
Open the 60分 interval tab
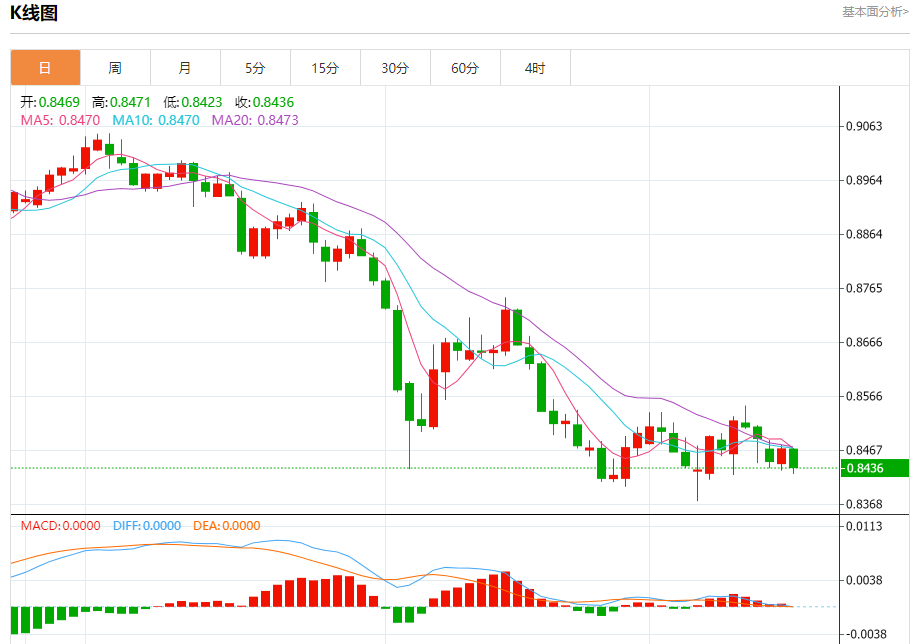[x=466, y=68]
